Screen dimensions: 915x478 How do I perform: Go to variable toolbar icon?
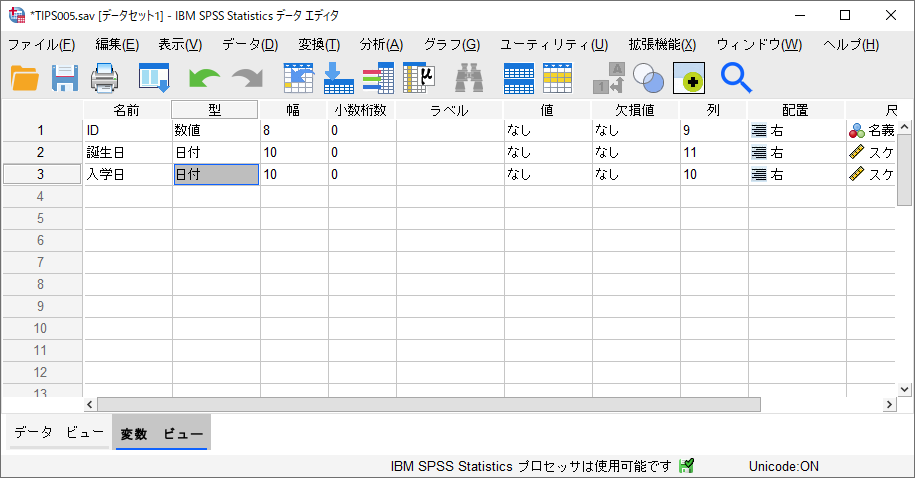[x=338, y=78]
